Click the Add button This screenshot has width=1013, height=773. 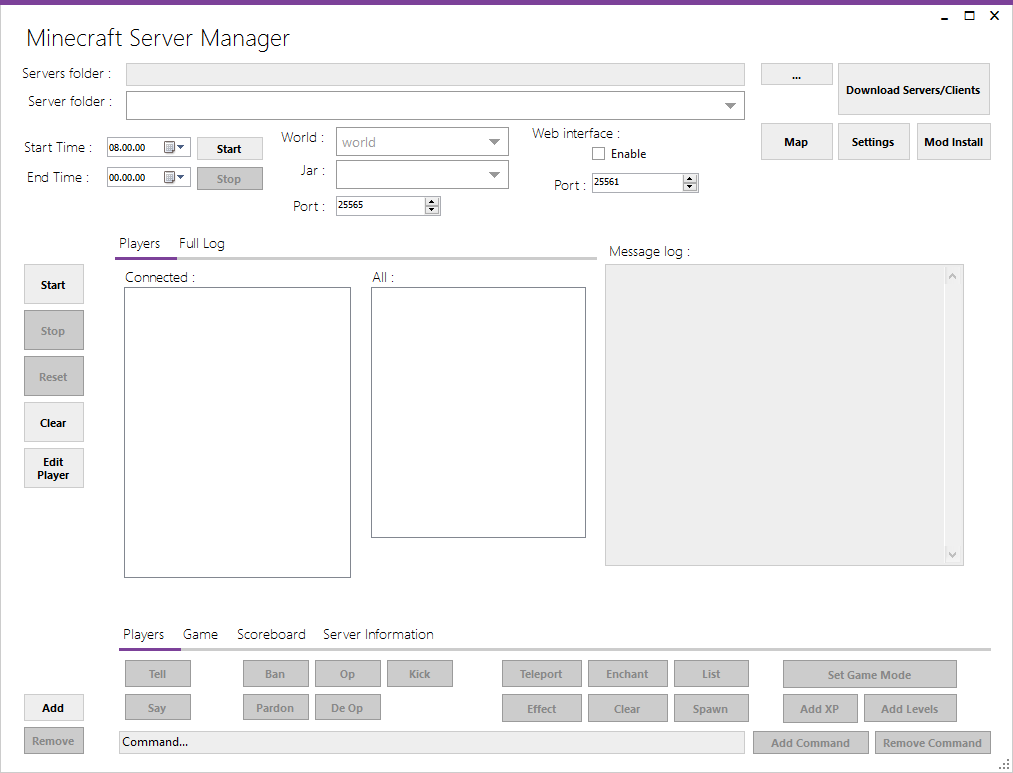54,708
